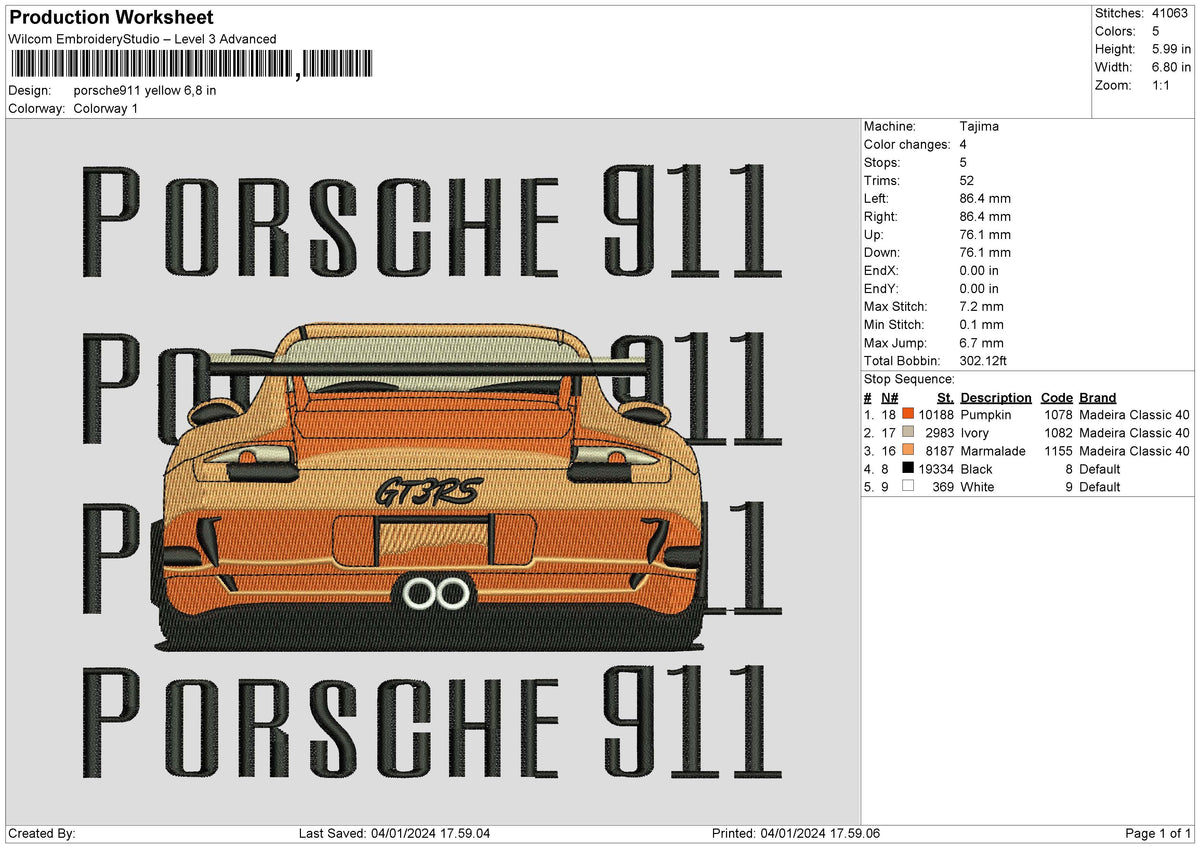Click the Production Worksheet title
The height and width of the screenshot is (848, 1200).
[x=111, y=18]
